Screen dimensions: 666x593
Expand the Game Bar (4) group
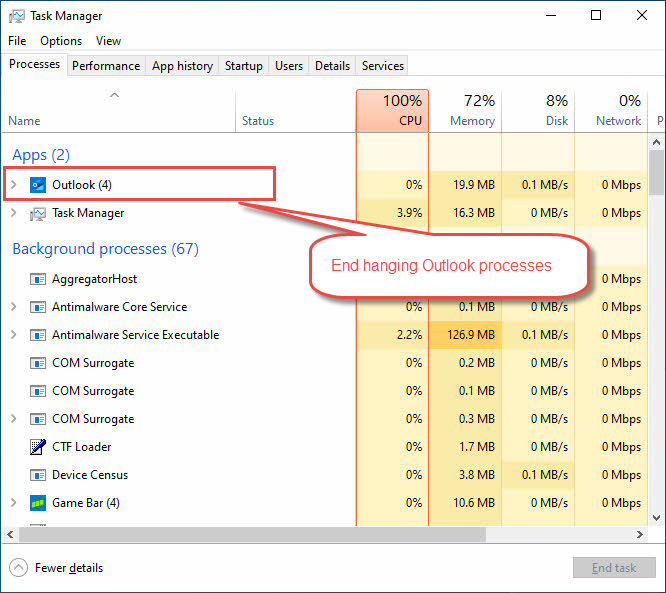pyautogui.click(x=14, y=503)
